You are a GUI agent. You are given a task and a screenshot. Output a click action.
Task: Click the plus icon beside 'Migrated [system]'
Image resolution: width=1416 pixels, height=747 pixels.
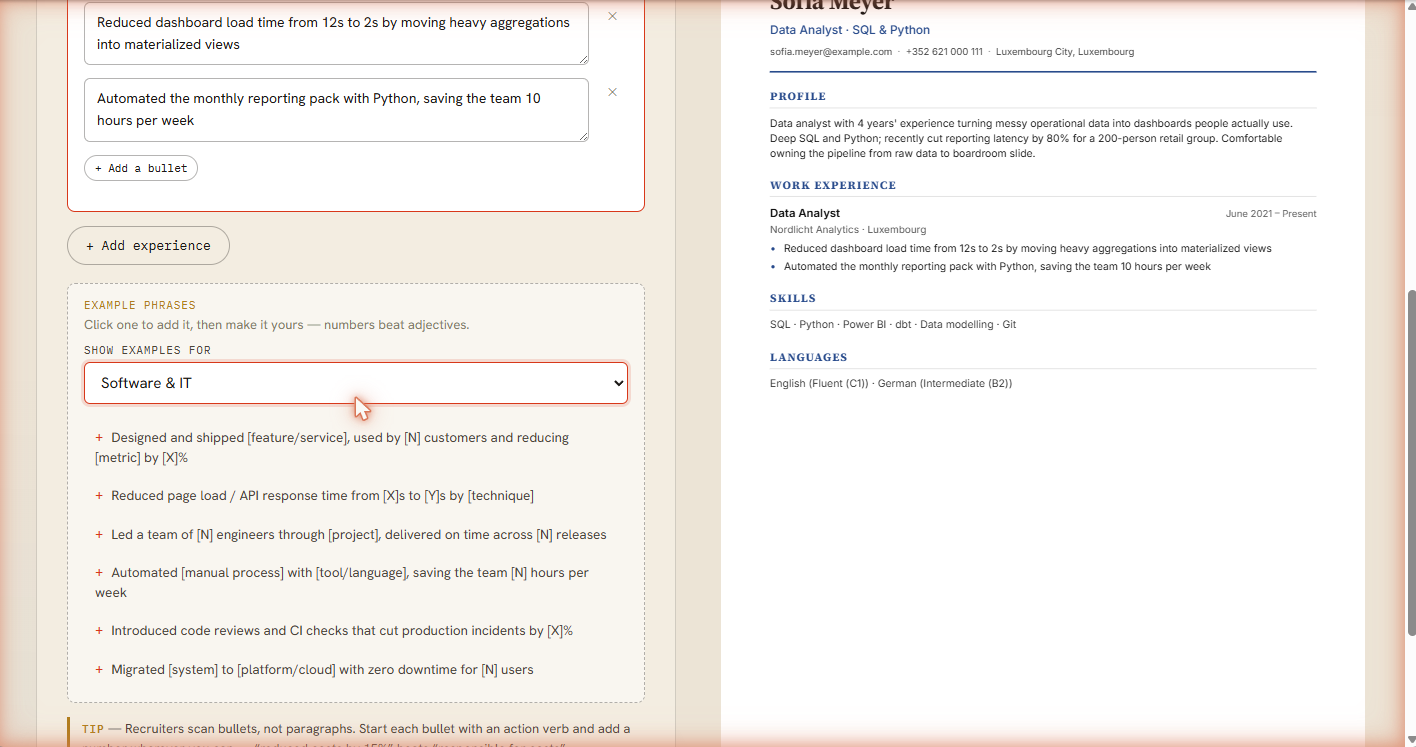(x=99, y=669)
